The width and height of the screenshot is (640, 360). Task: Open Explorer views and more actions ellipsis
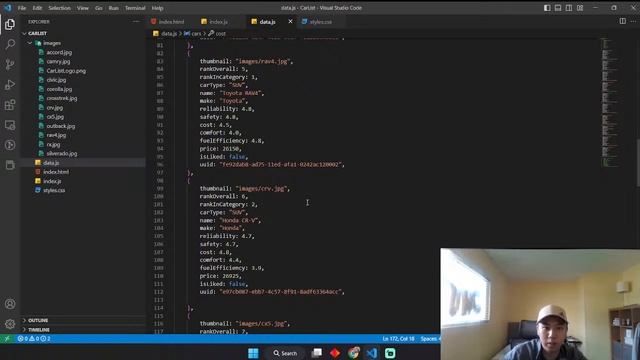click(136, 22)
